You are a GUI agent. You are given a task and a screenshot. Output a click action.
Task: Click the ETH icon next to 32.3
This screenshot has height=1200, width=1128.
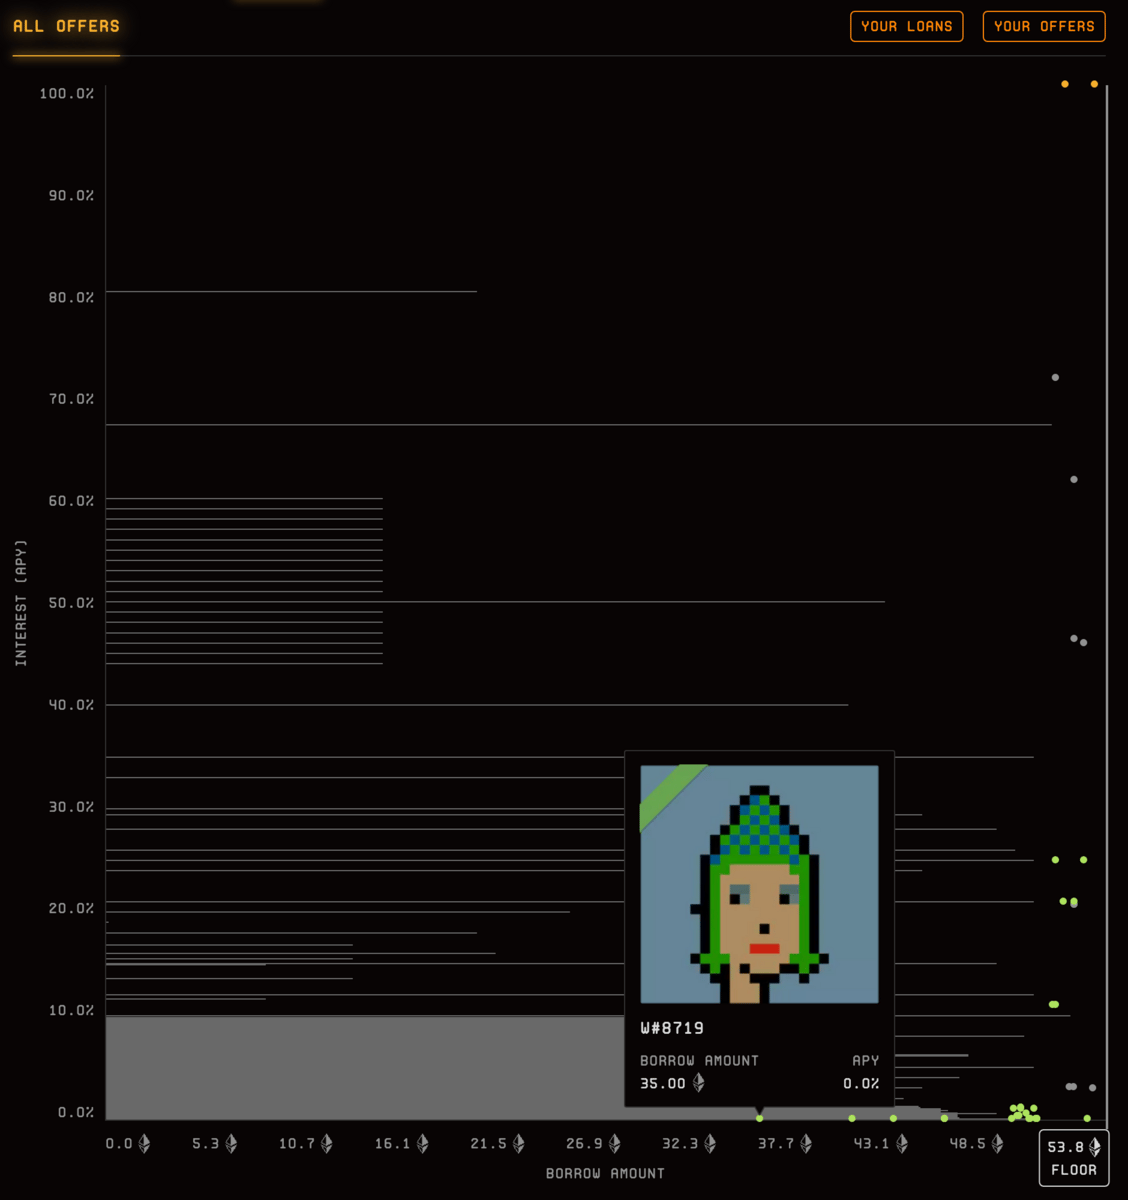710,1143
